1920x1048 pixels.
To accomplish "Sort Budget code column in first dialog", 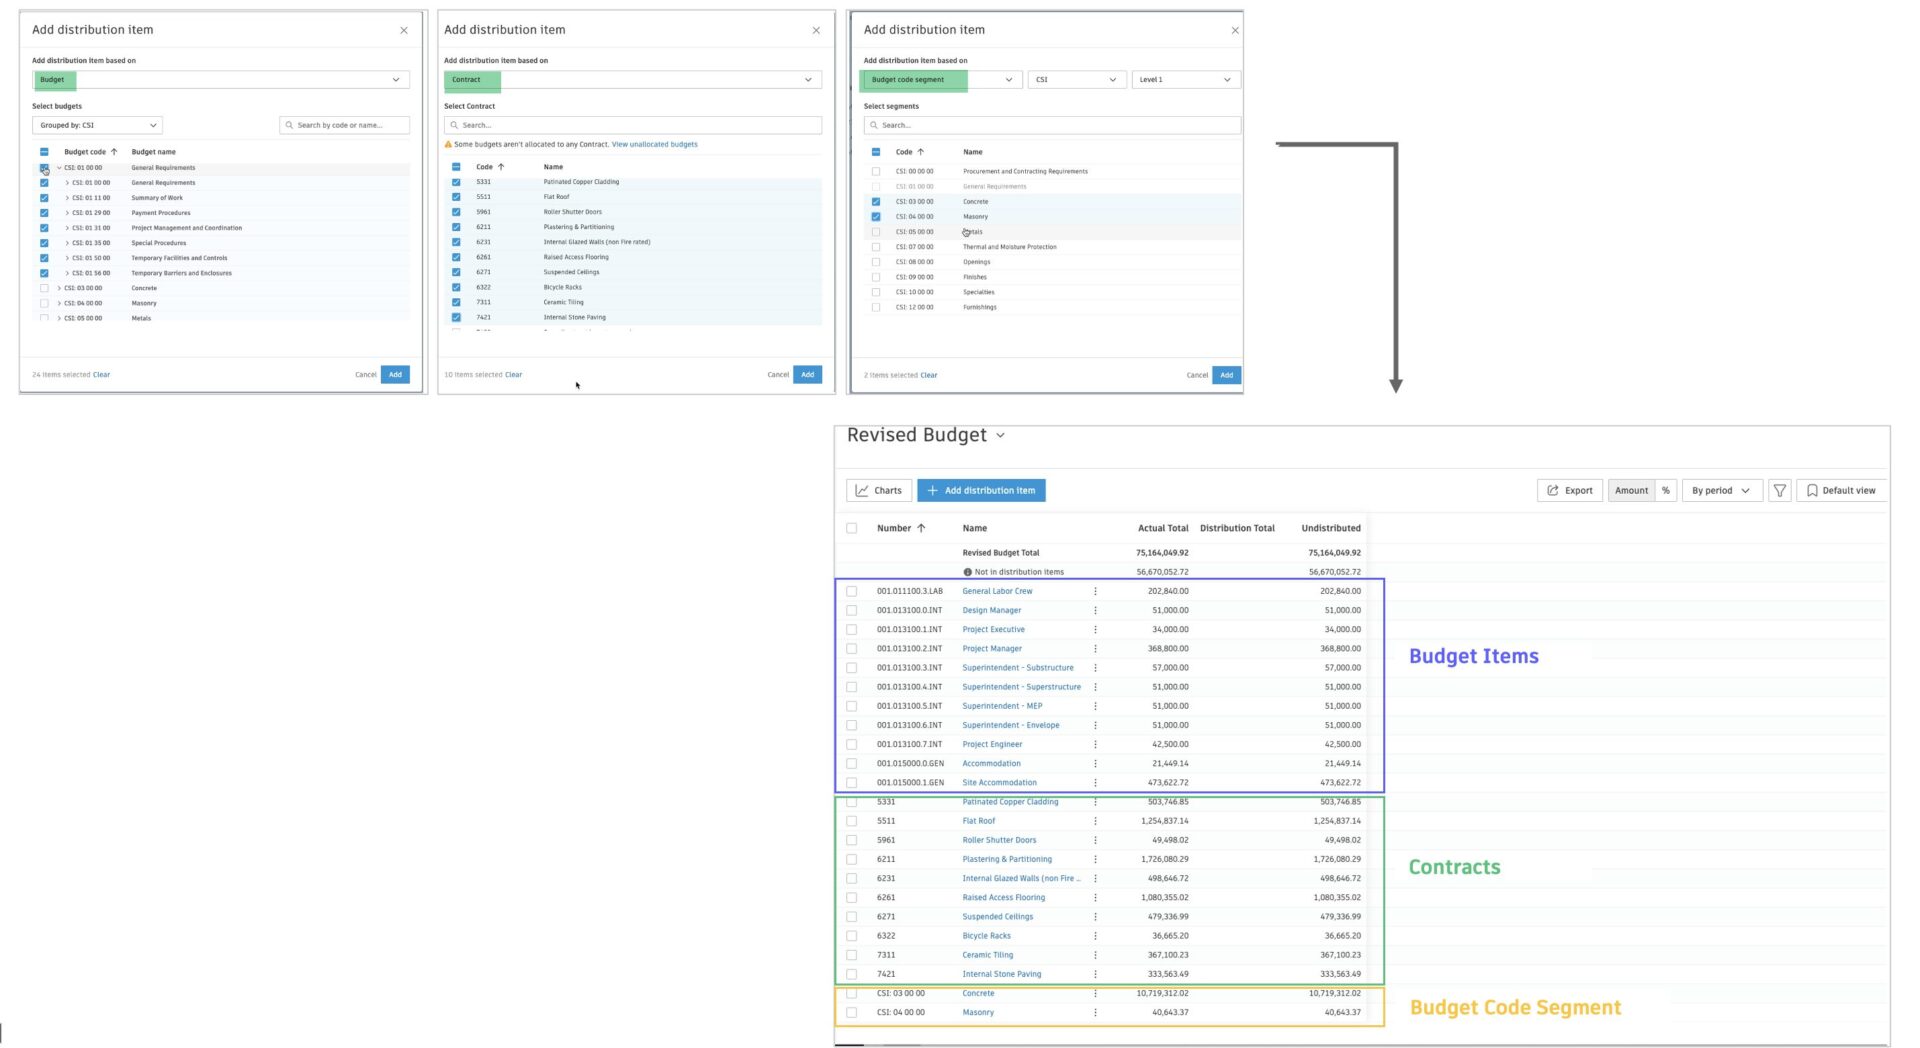I will (x=114, y=152).
